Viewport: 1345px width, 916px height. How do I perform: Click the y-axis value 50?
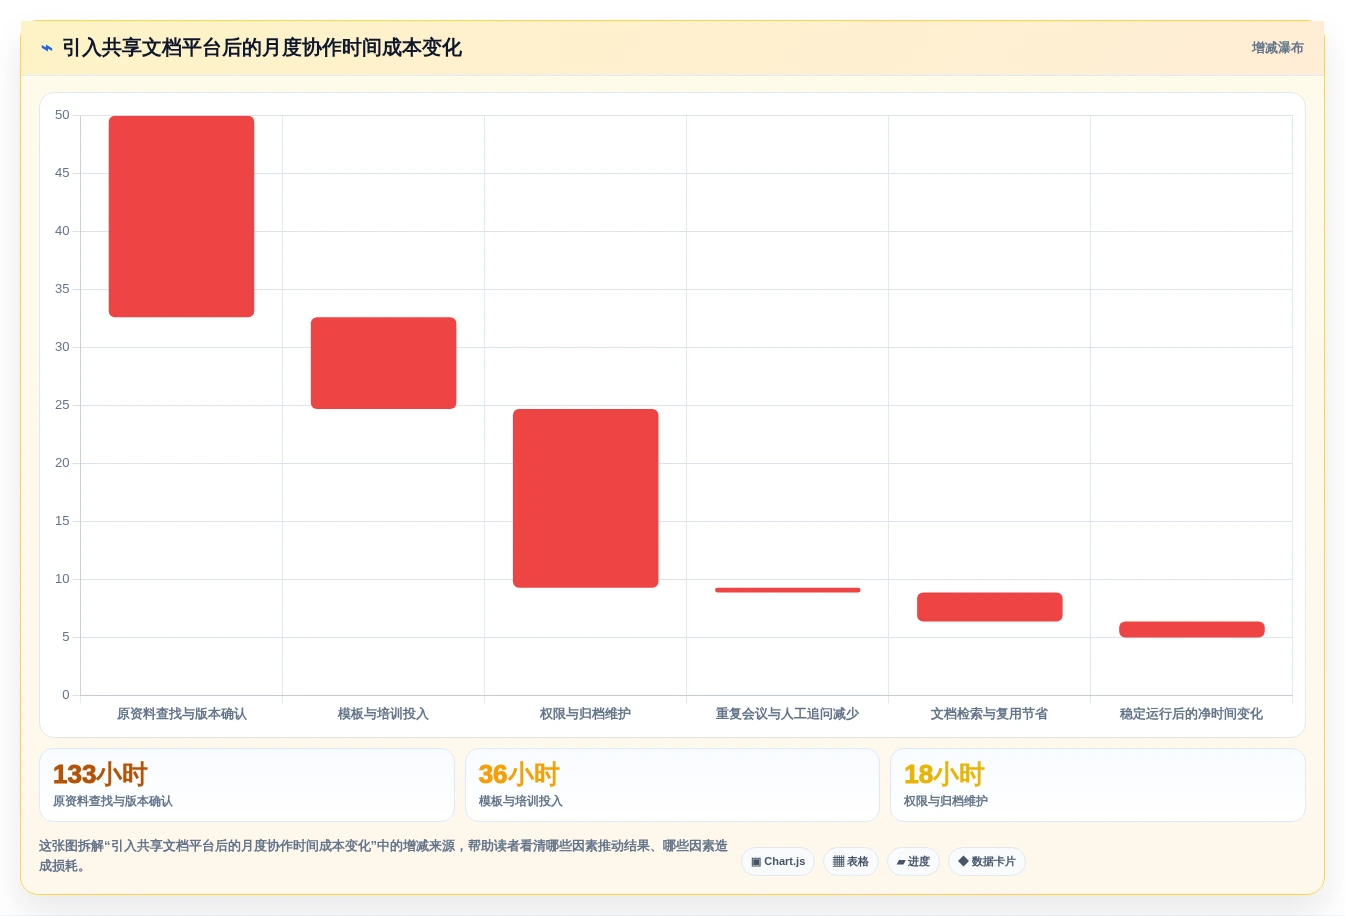click(62, 115)
